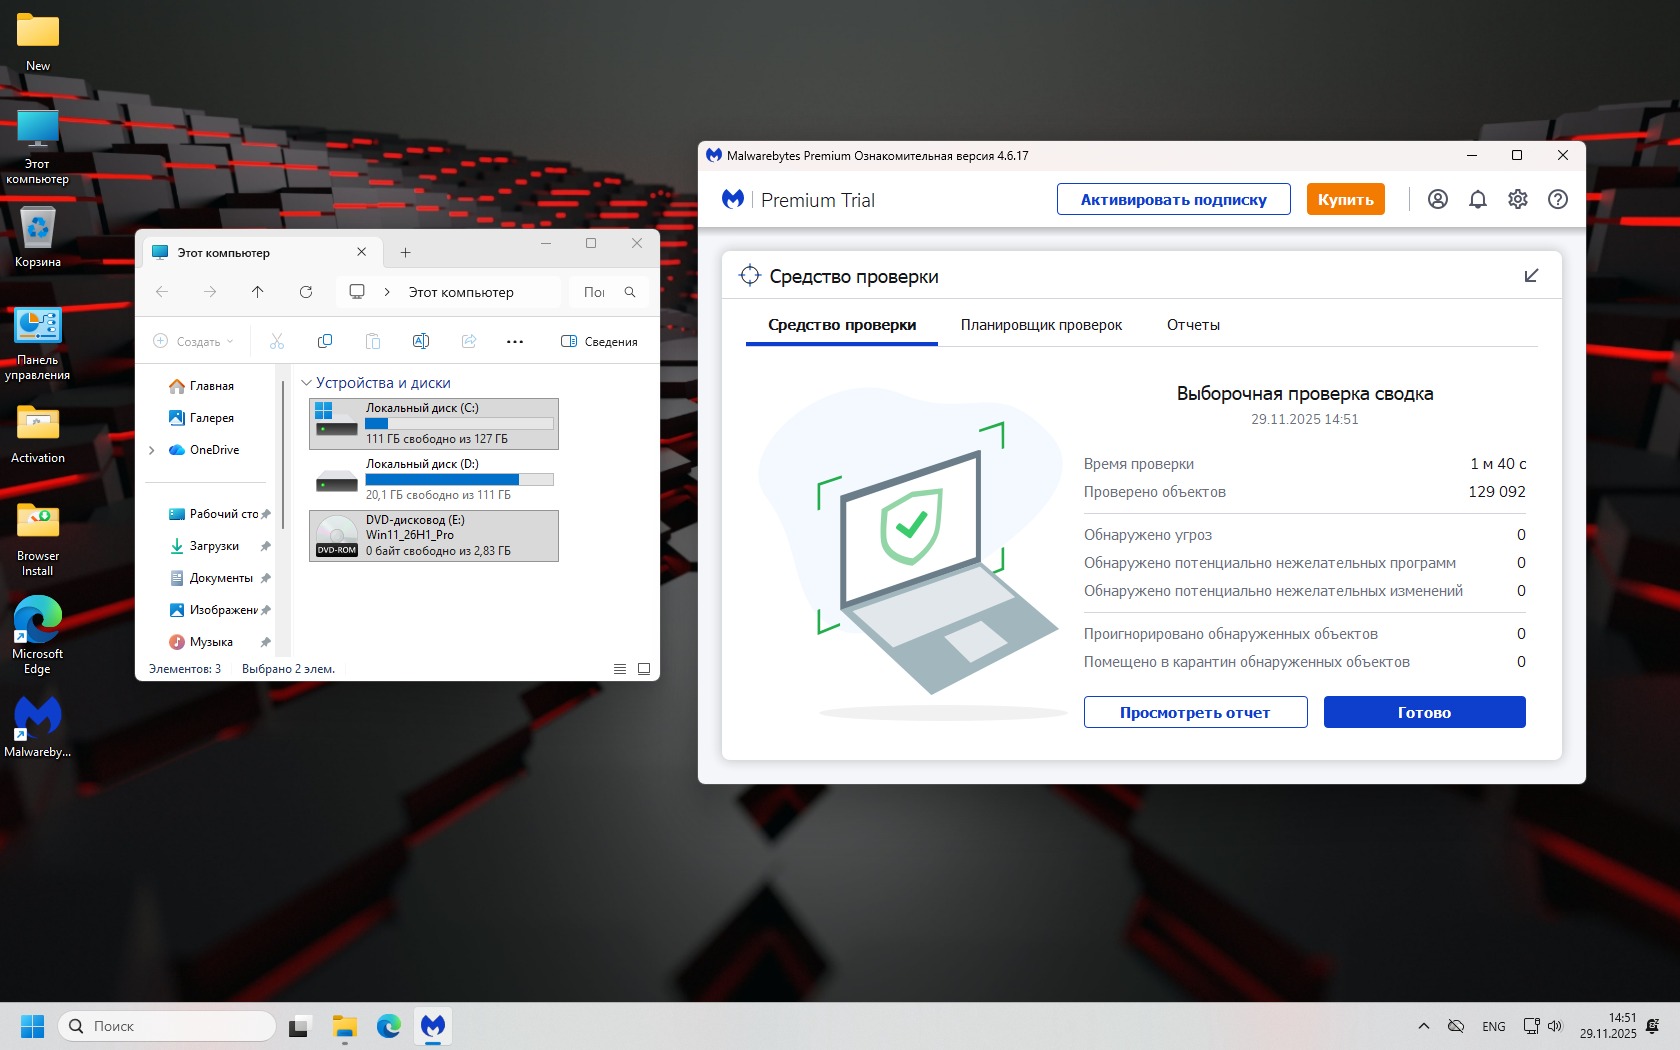The image size is (1680, 1050).
Task: Click the Просмотреть отчет button
Action: pyautogui.click(x=1195, y=712)
